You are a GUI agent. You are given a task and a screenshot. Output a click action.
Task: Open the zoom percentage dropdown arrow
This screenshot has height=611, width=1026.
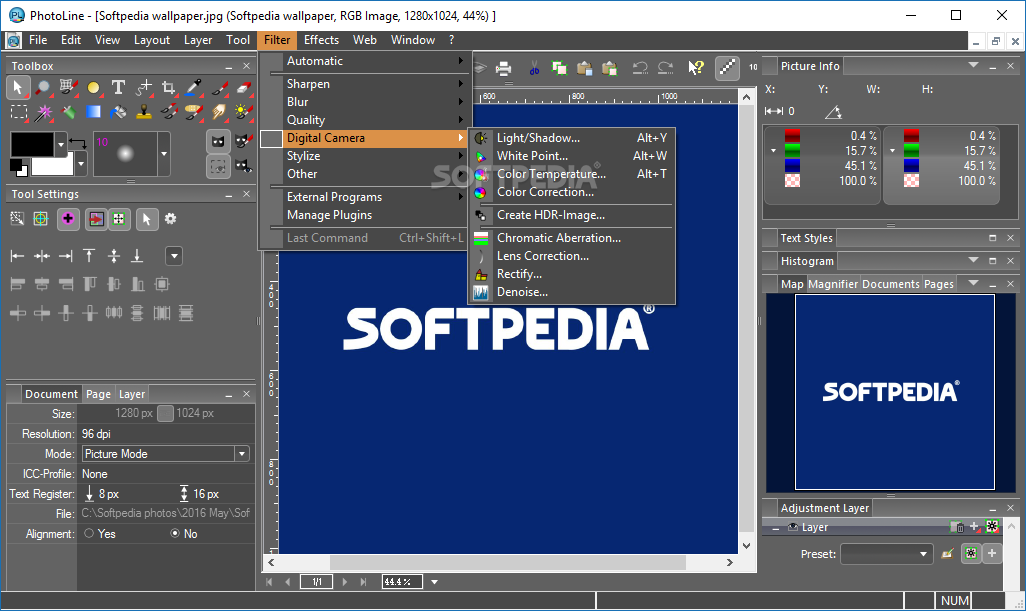[434, 582]
